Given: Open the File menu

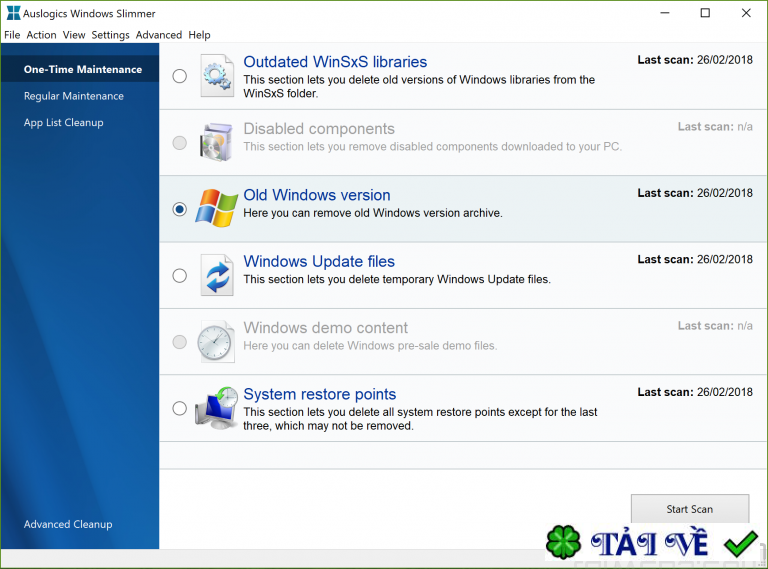Looking at the screenshot, I should coord(12,35).
